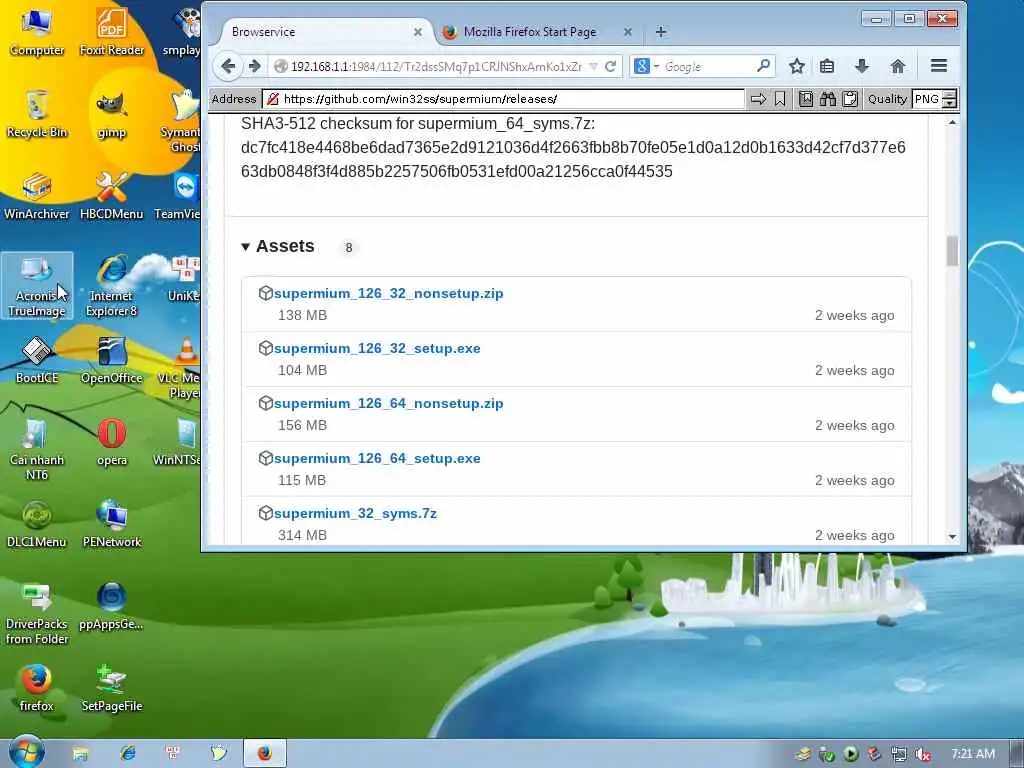Click the muted volume tray icon

pos(922,754)
